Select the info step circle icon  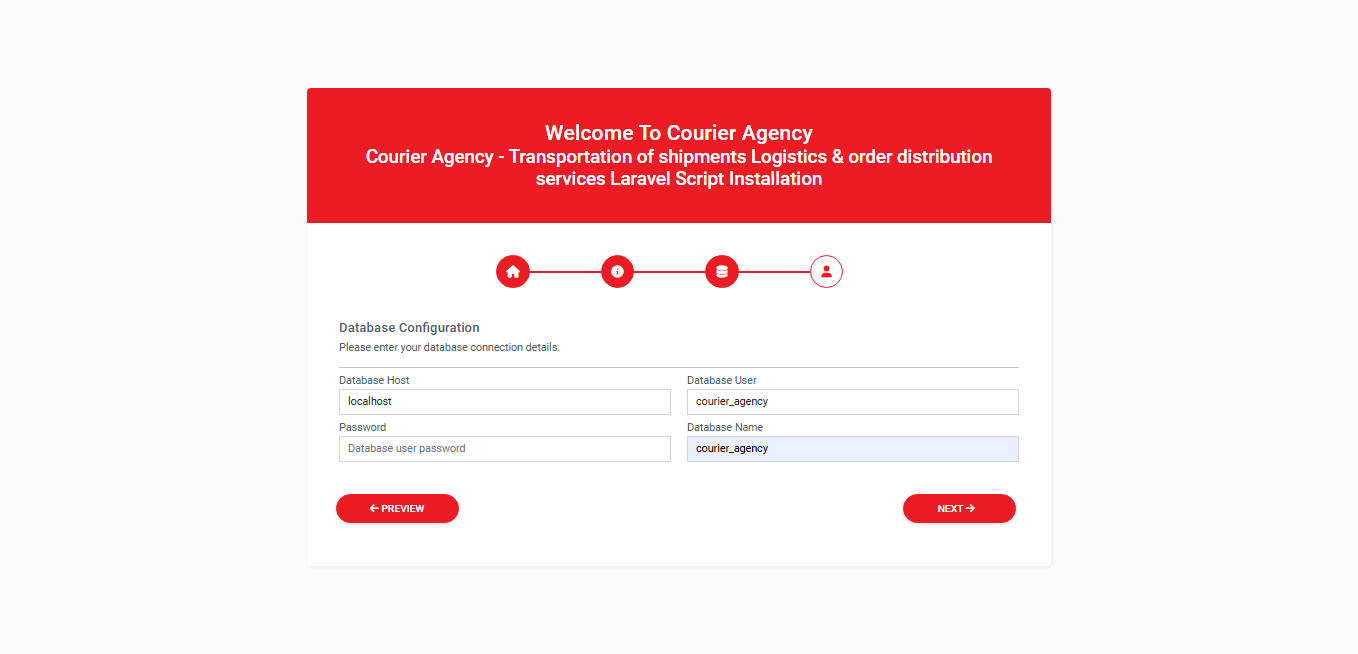pos(617,271)
